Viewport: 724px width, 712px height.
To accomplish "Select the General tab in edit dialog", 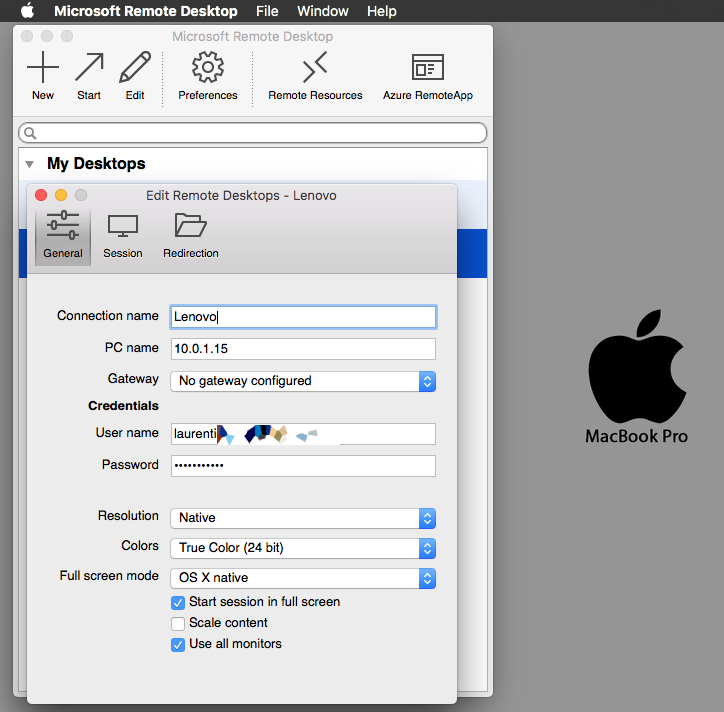I will (63, 237).
